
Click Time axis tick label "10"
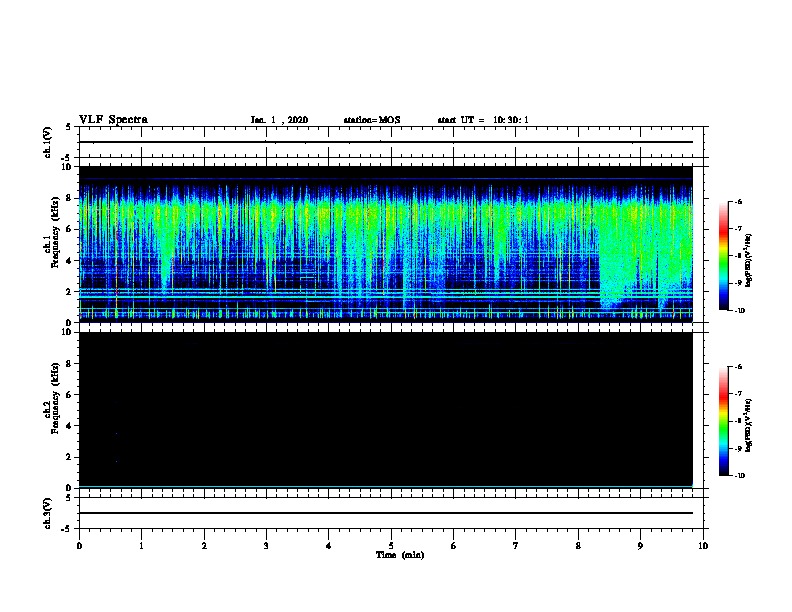point(703,545)
